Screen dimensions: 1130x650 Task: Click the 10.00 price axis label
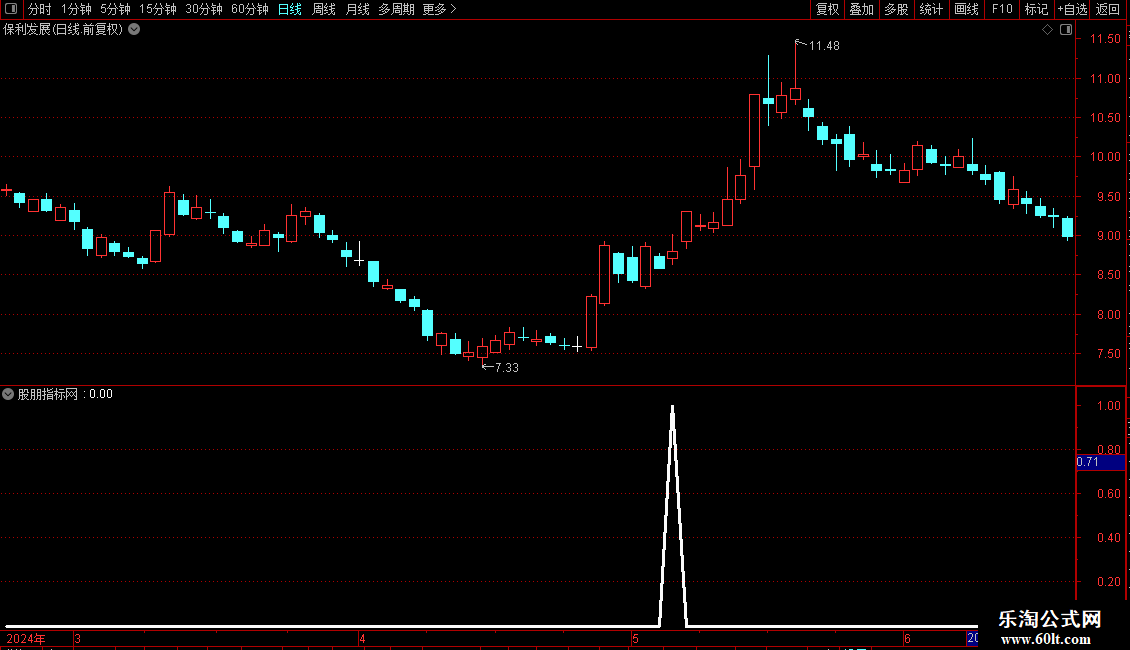click(1105, 157)
